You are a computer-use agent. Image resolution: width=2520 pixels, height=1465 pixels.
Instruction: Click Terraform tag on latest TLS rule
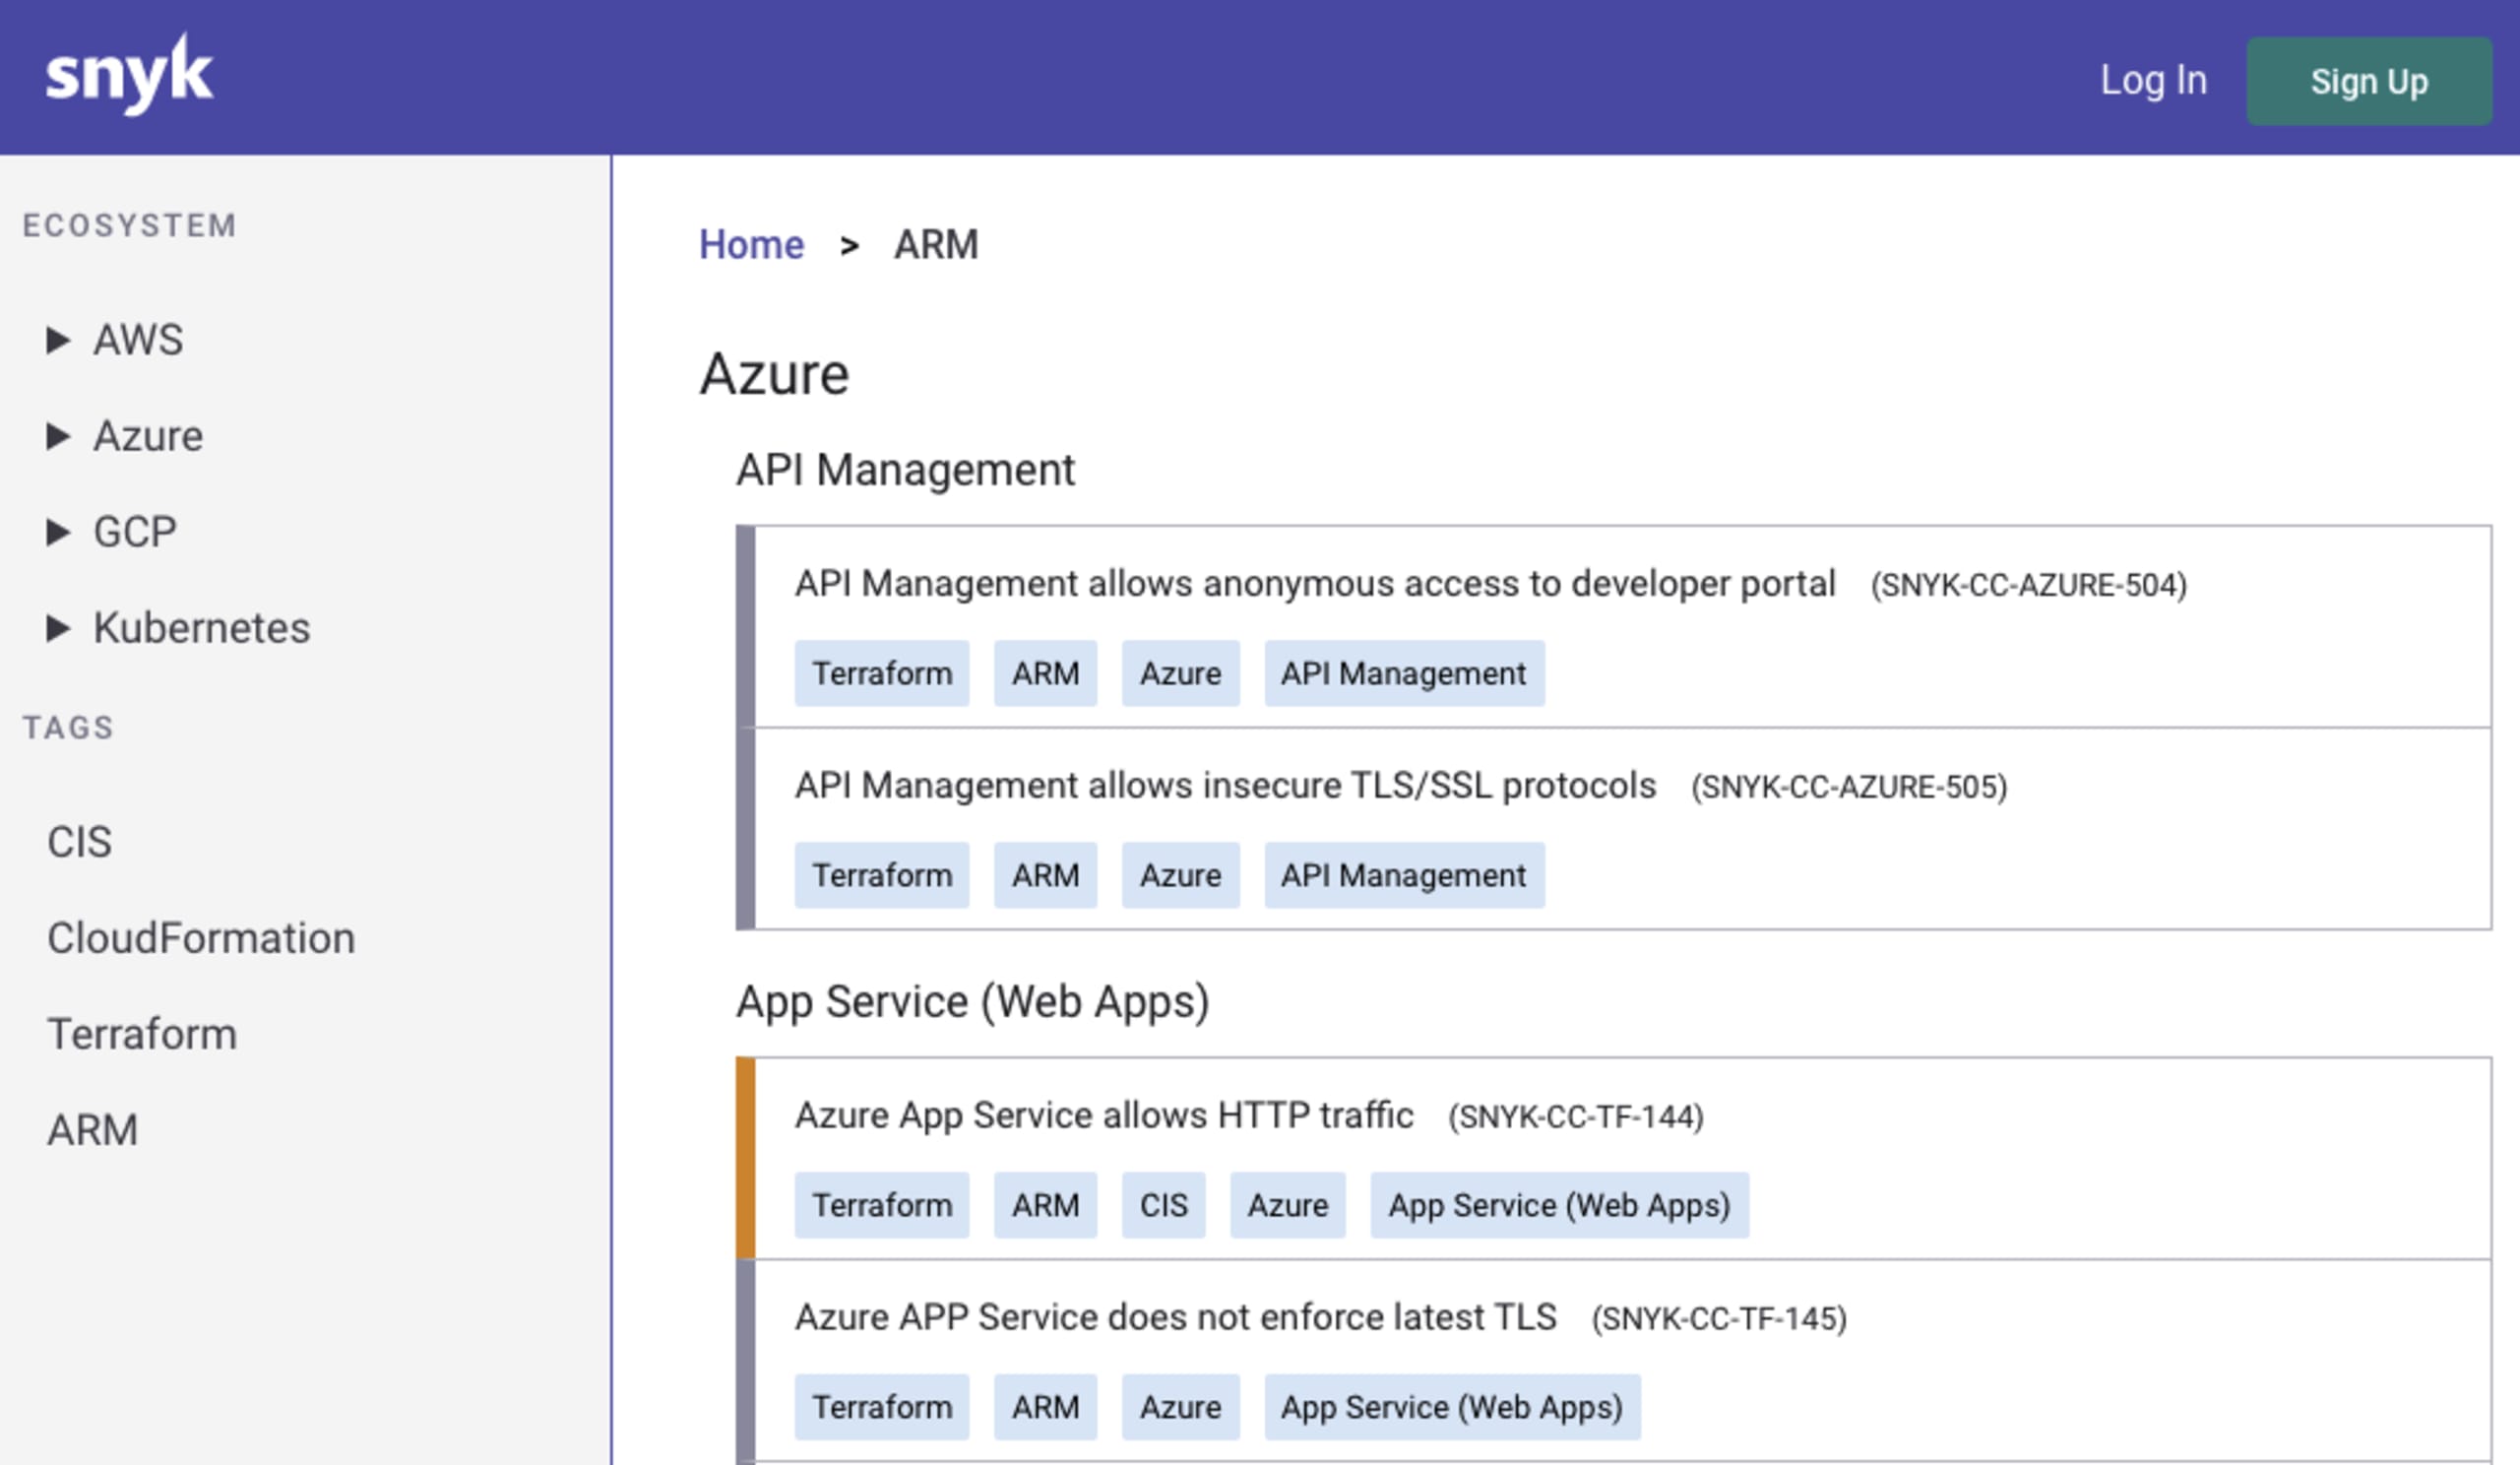tap(882, 1408)
